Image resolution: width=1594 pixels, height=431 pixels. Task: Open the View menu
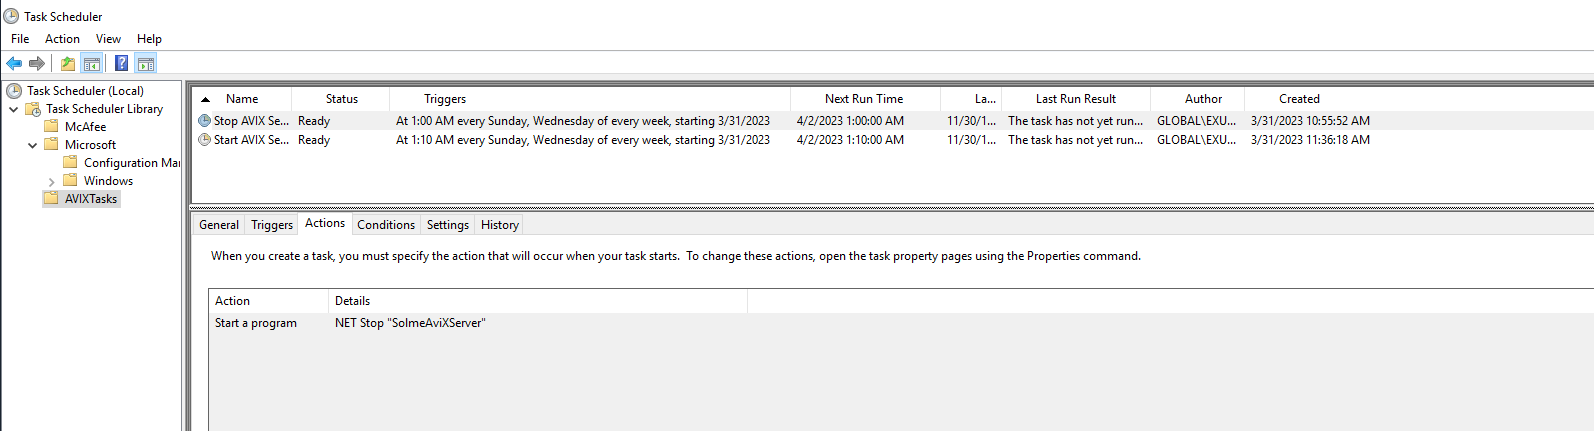(x=108, y=39)
